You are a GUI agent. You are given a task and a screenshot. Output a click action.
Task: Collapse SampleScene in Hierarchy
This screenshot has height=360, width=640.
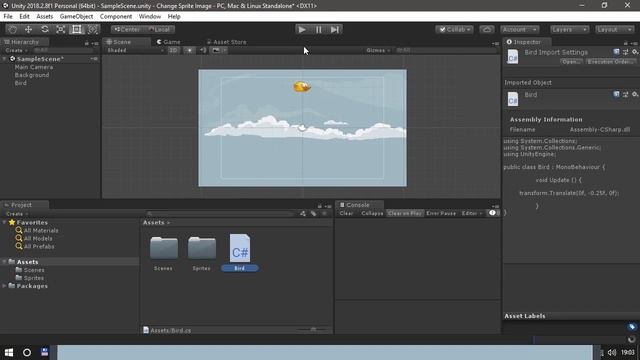pos(4,59)
